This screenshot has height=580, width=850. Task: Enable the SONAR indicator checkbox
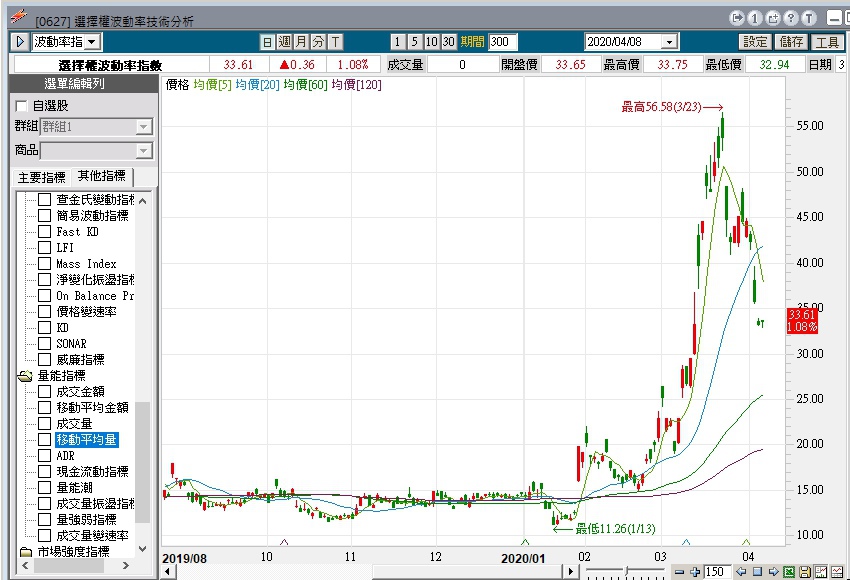point(44,344)
